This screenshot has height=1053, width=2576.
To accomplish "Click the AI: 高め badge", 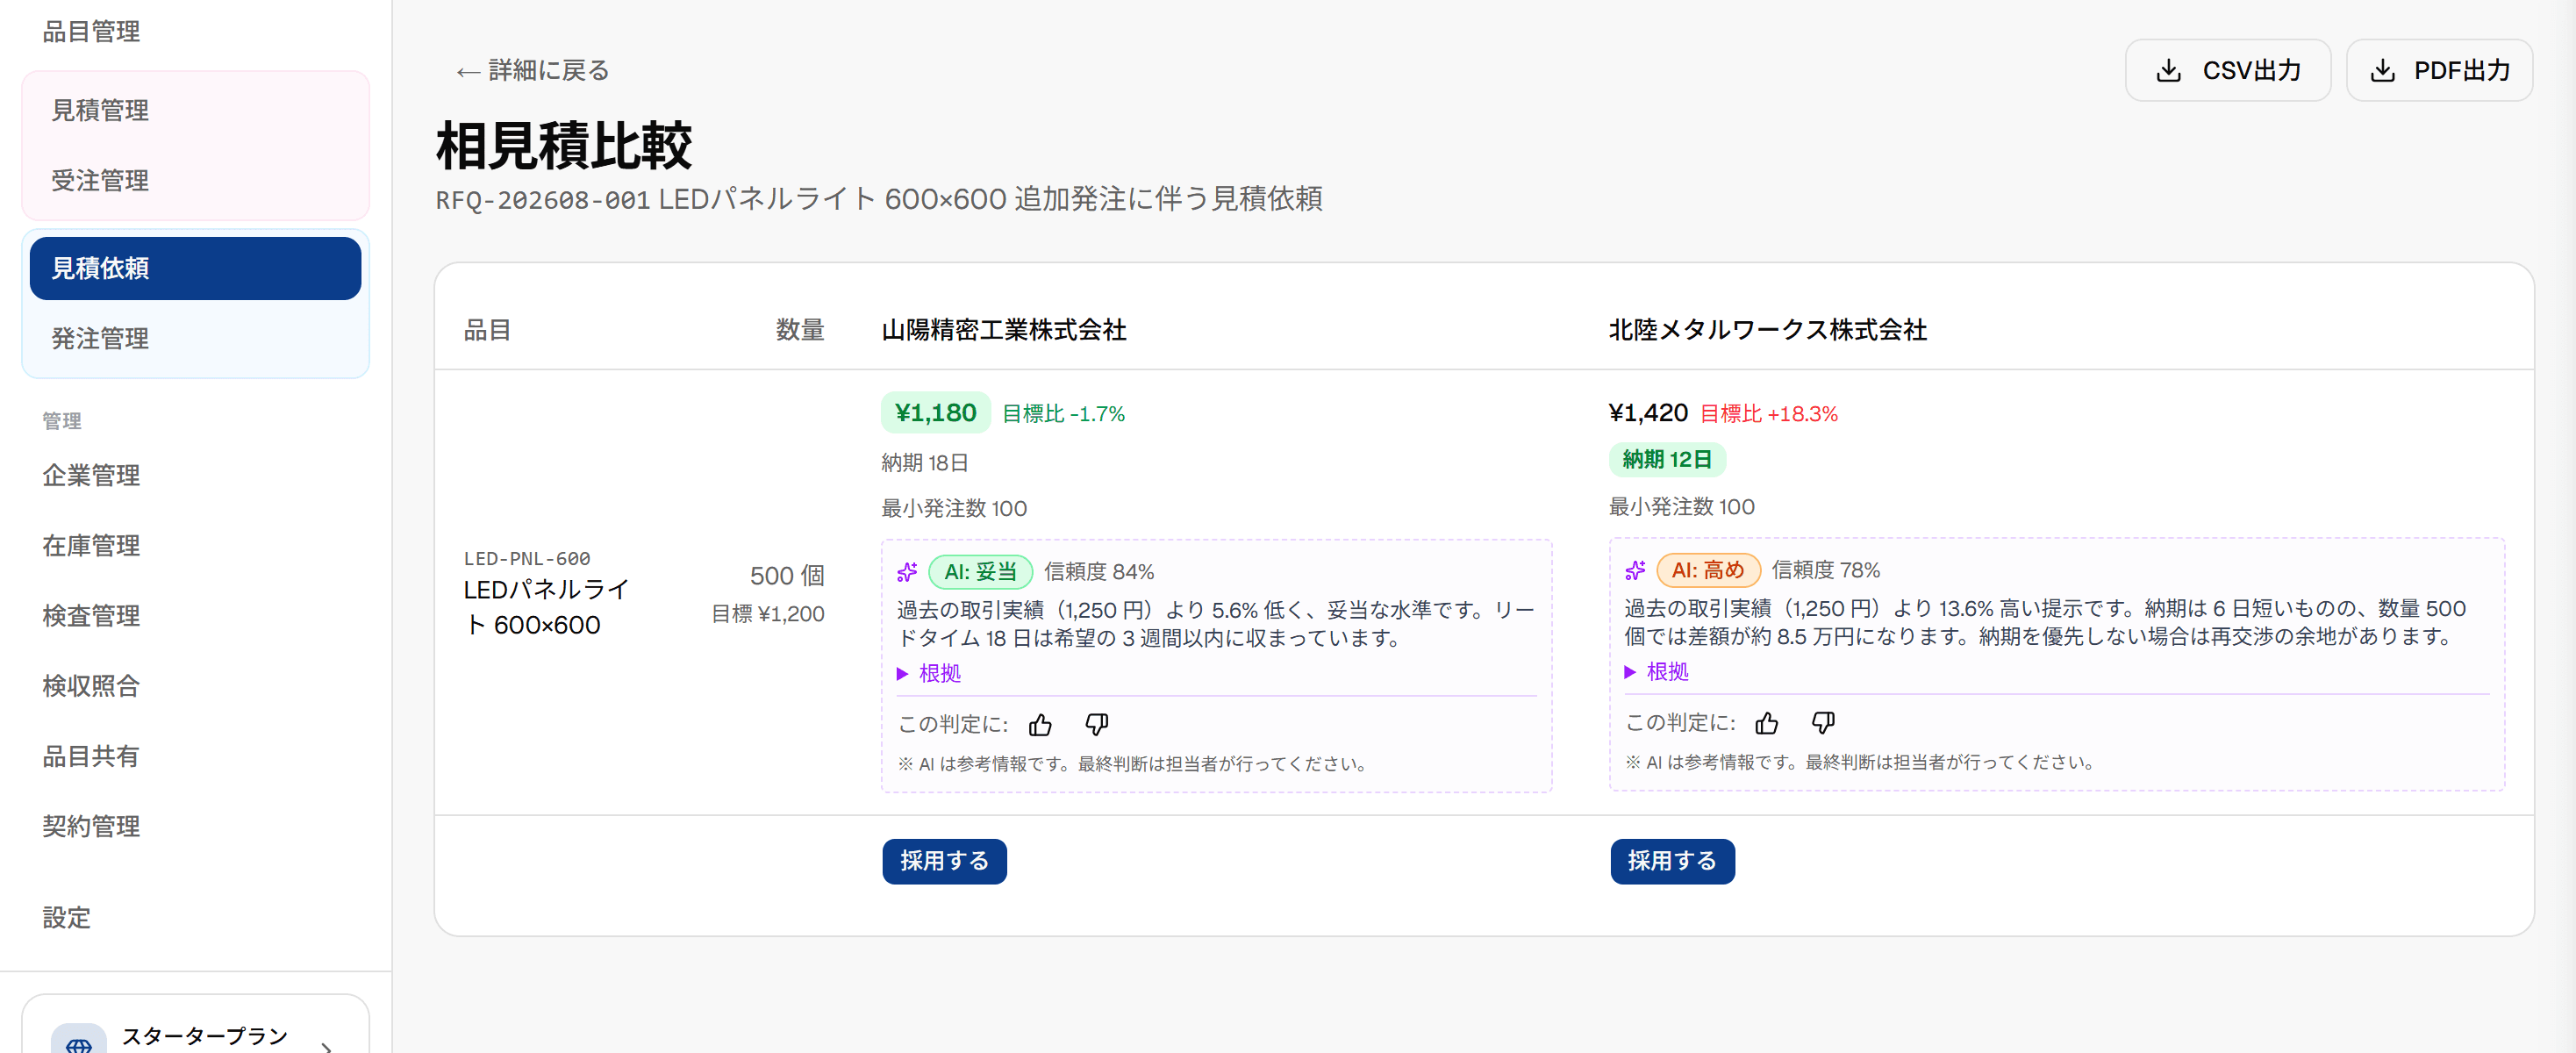I will pyautogui.click(x=1708, y=569).
